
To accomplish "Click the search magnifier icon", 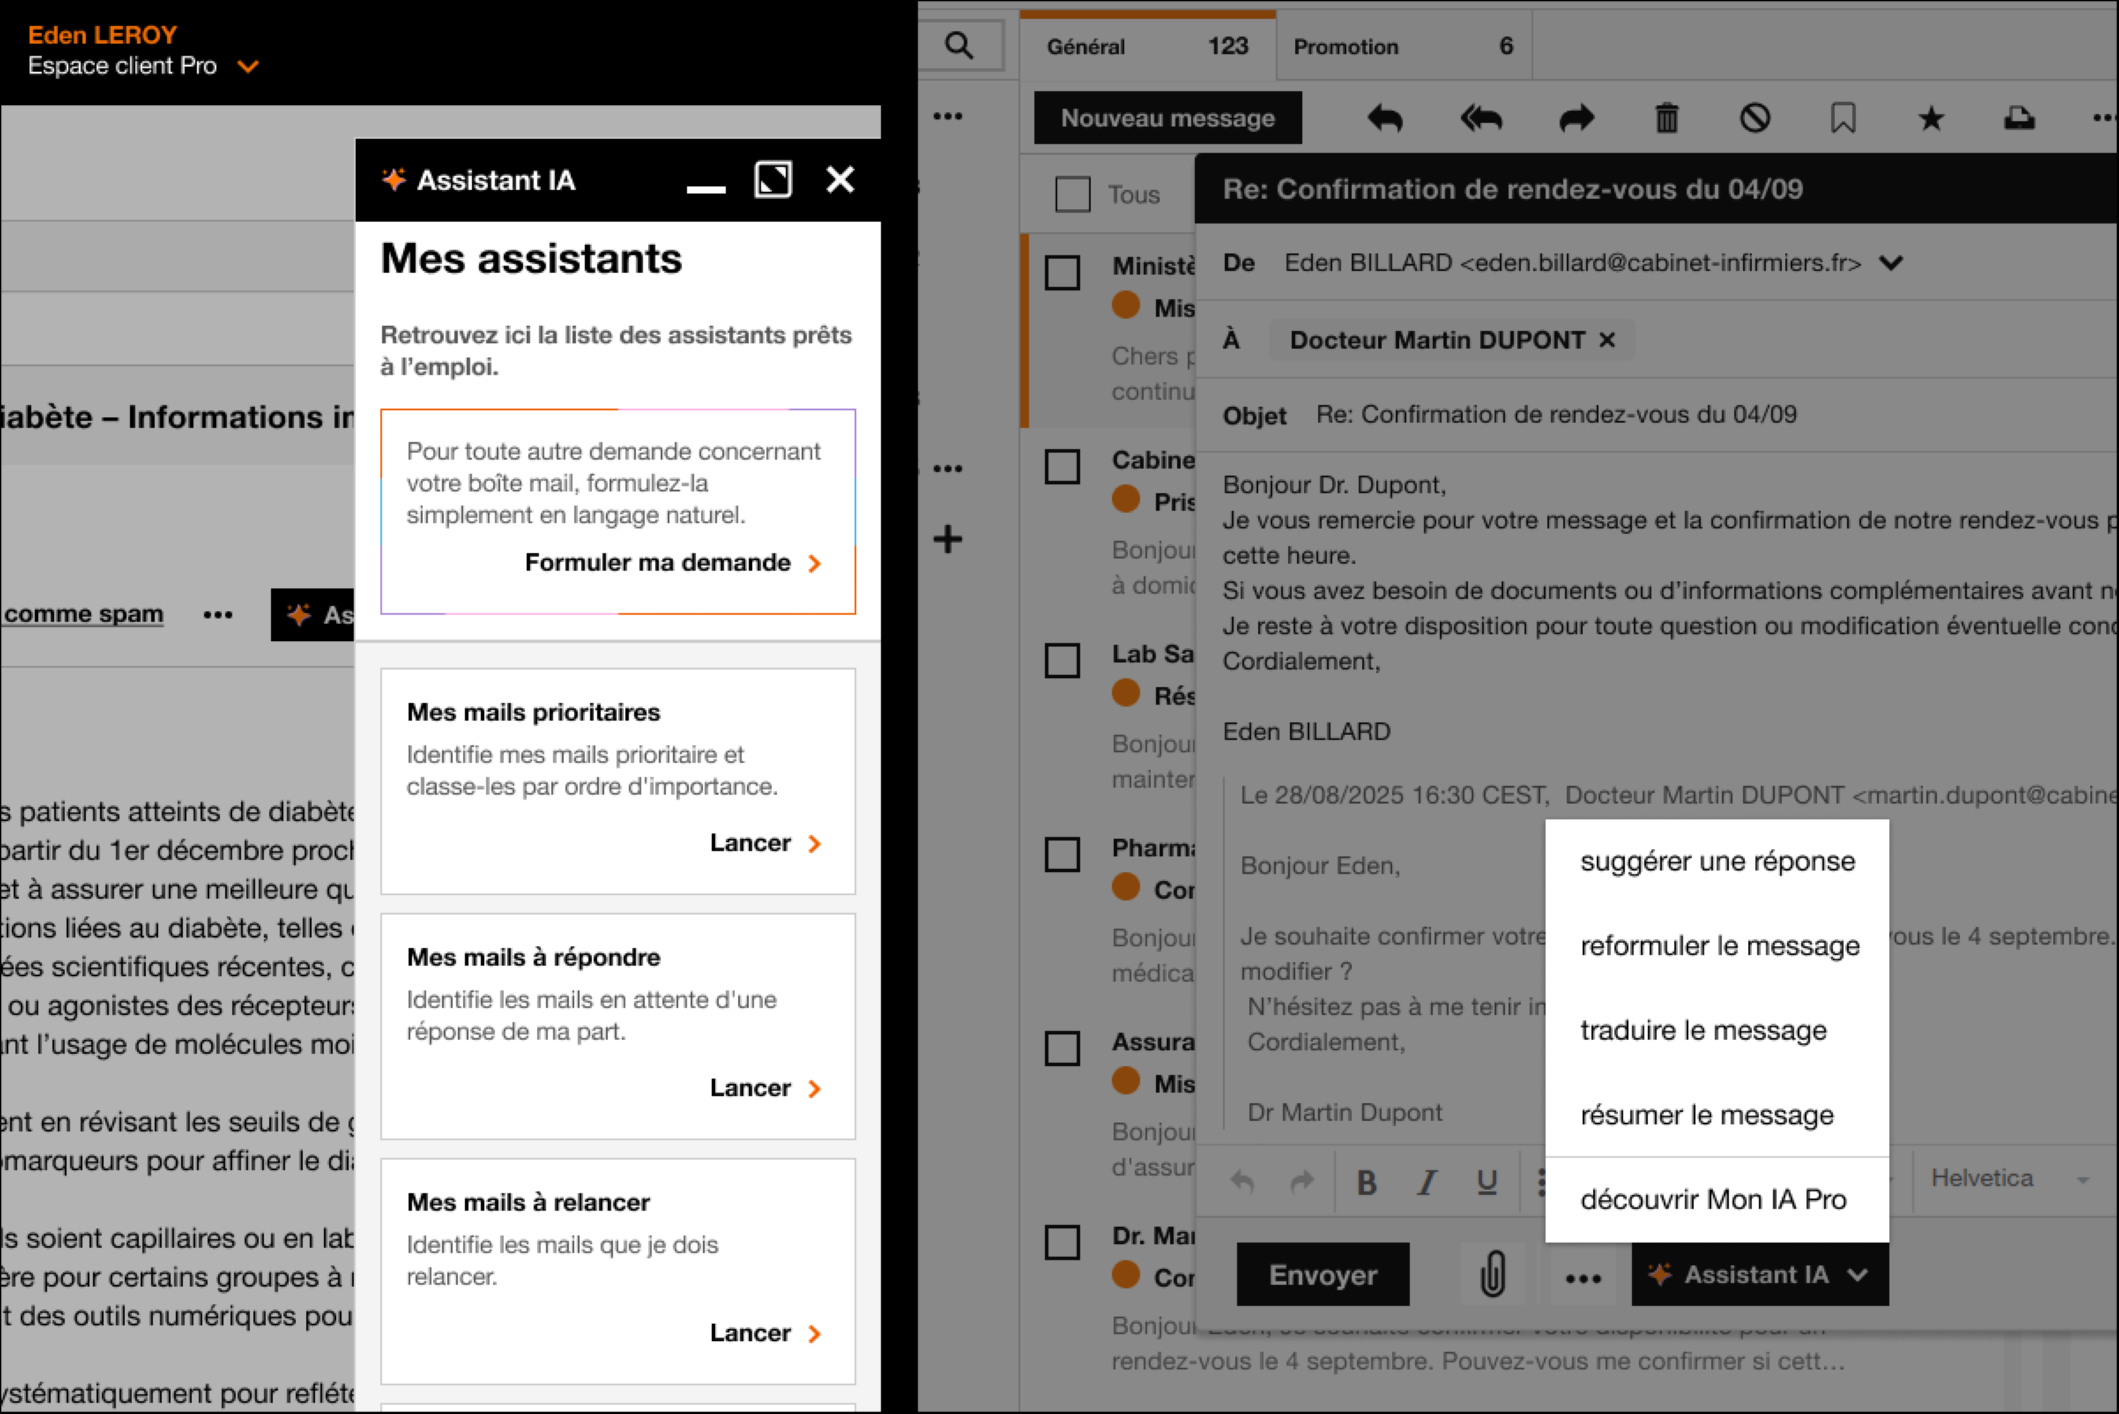I will pos(959,46).
